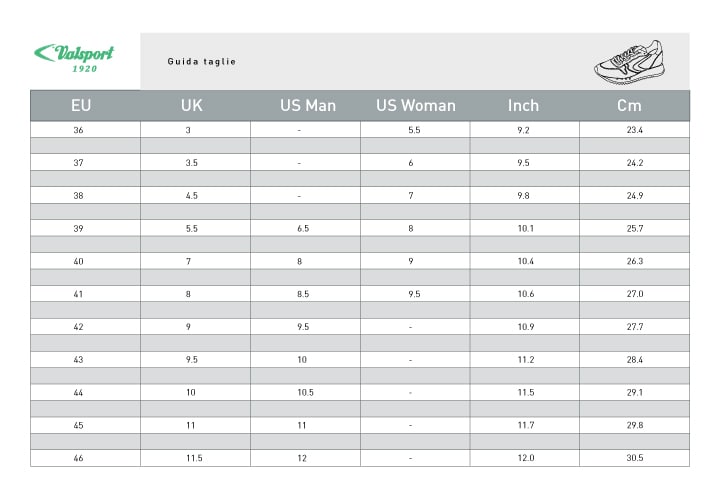Click the Guida taglie title text

[202, 62]
